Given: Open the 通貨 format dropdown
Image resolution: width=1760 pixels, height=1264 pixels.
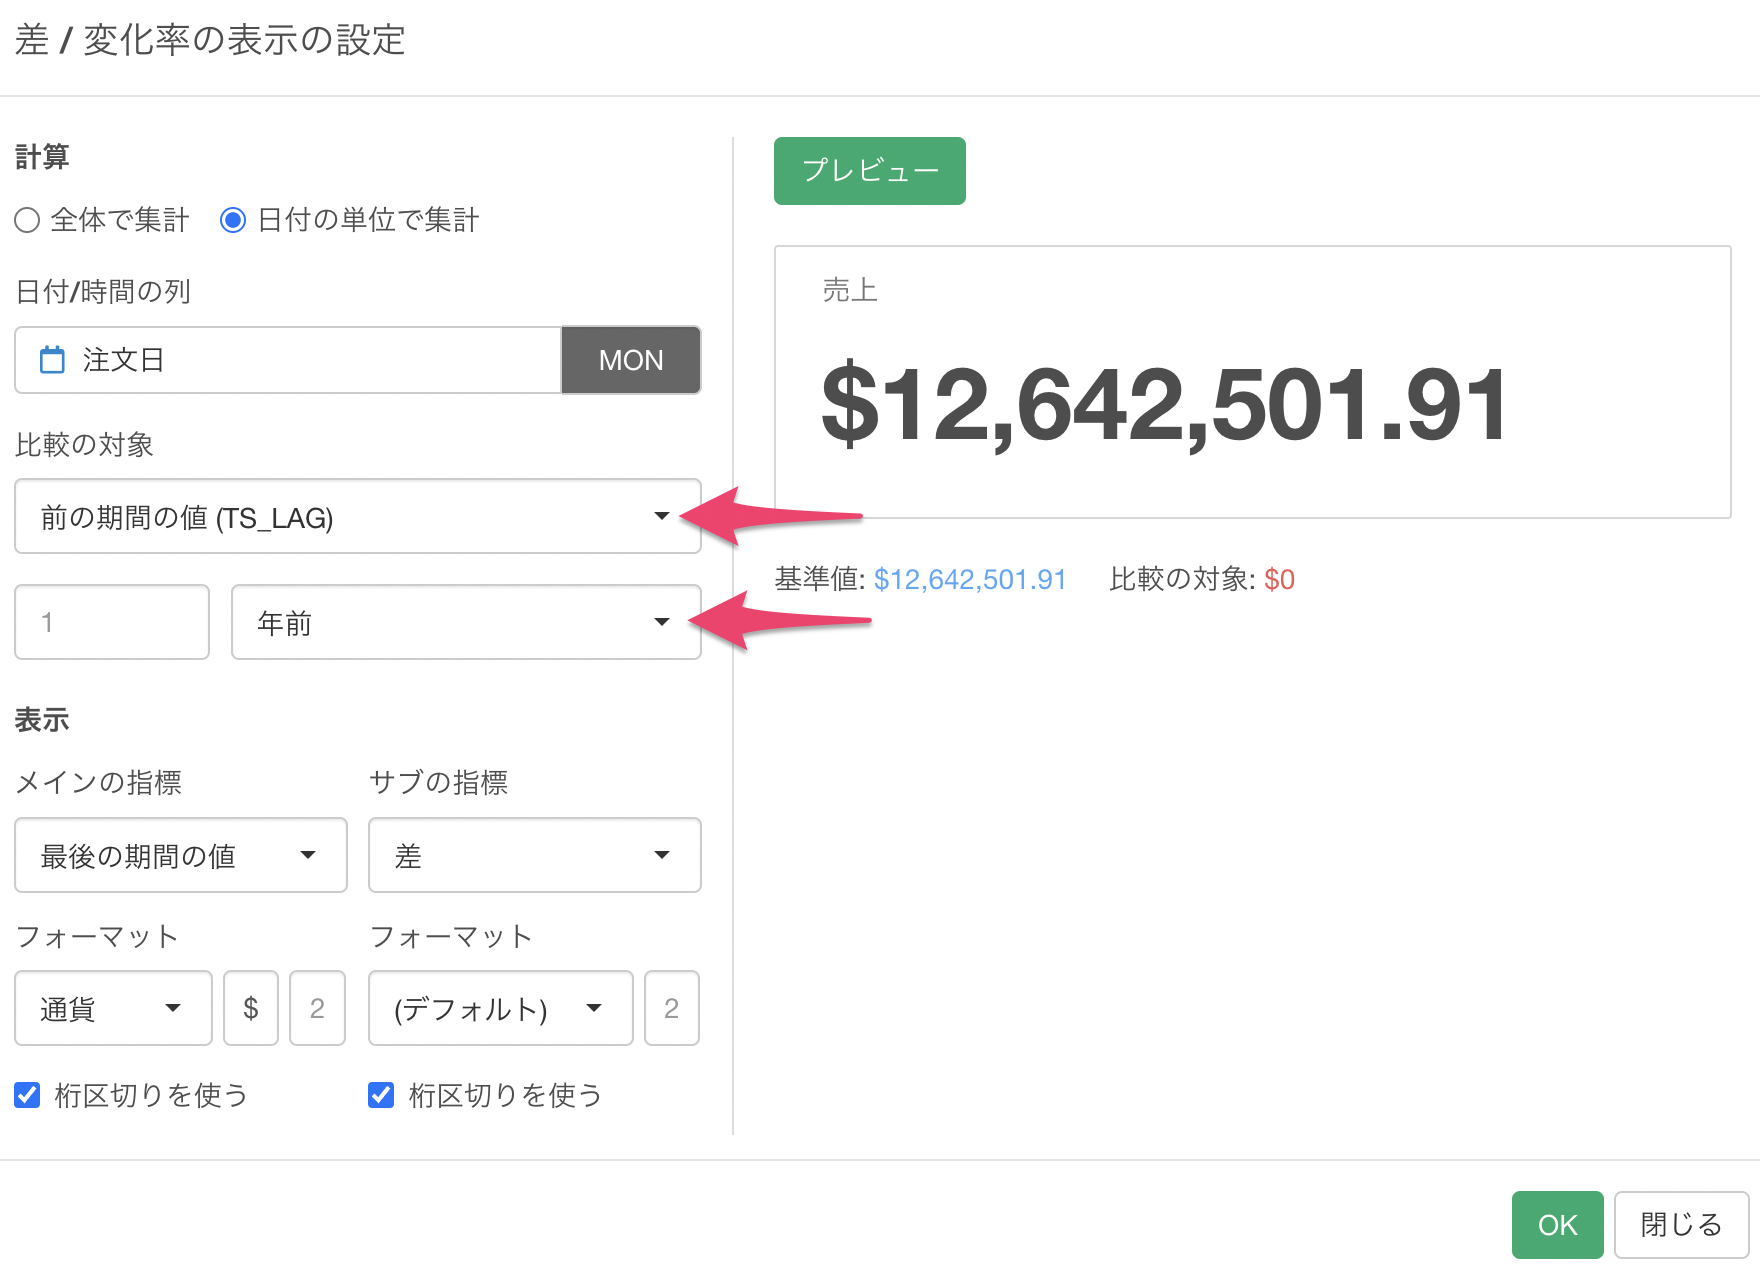Looking at the screenshot, I should [113, 1008].
